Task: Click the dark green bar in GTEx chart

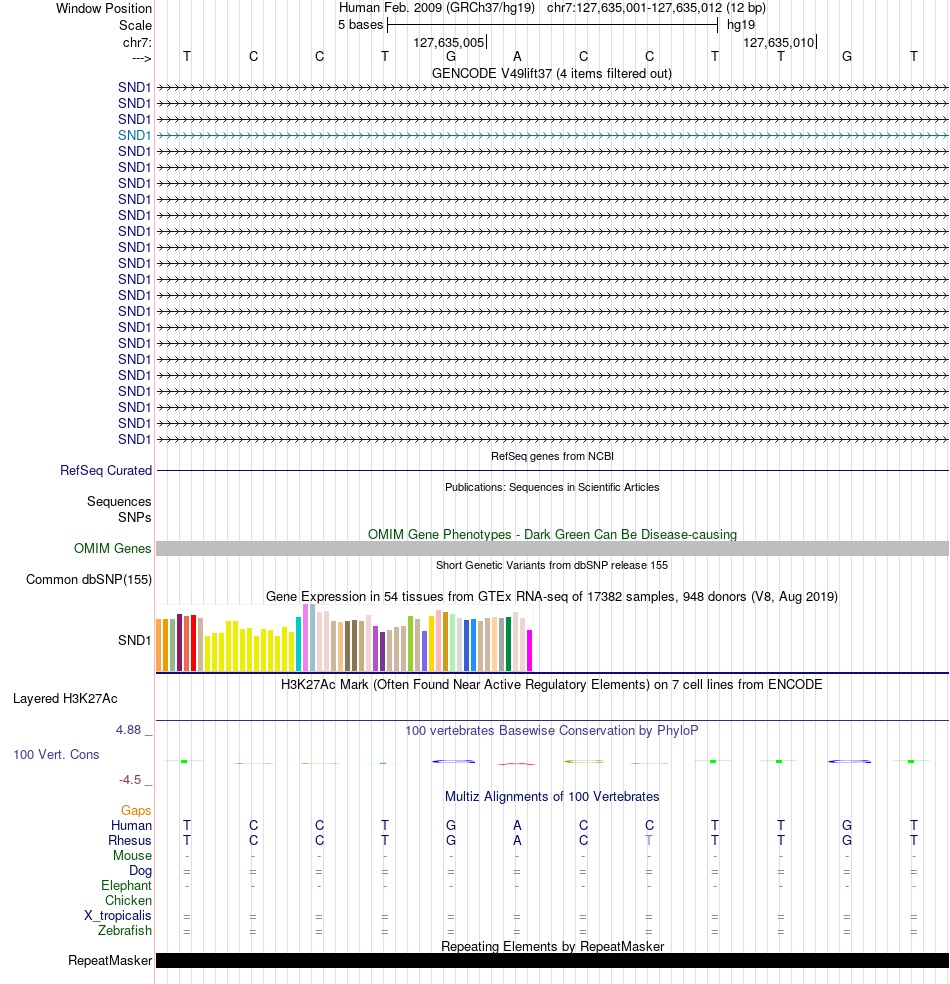Action: [x=508, y=644]
